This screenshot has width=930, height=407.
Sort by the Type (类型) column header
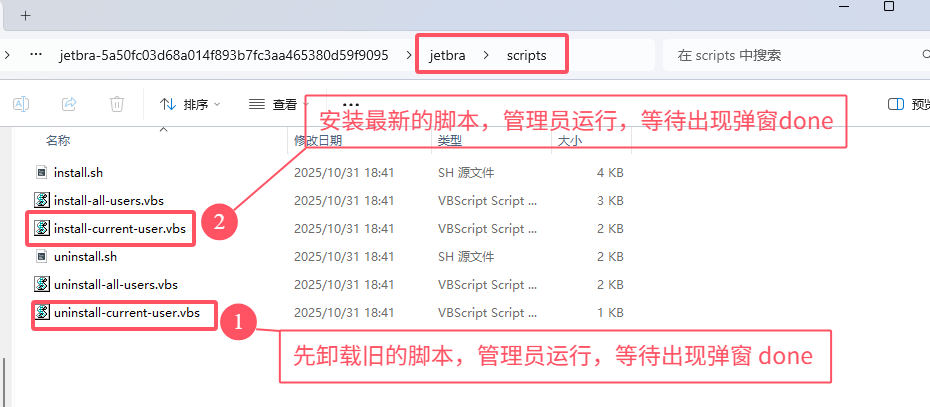(x=450, y=141)
